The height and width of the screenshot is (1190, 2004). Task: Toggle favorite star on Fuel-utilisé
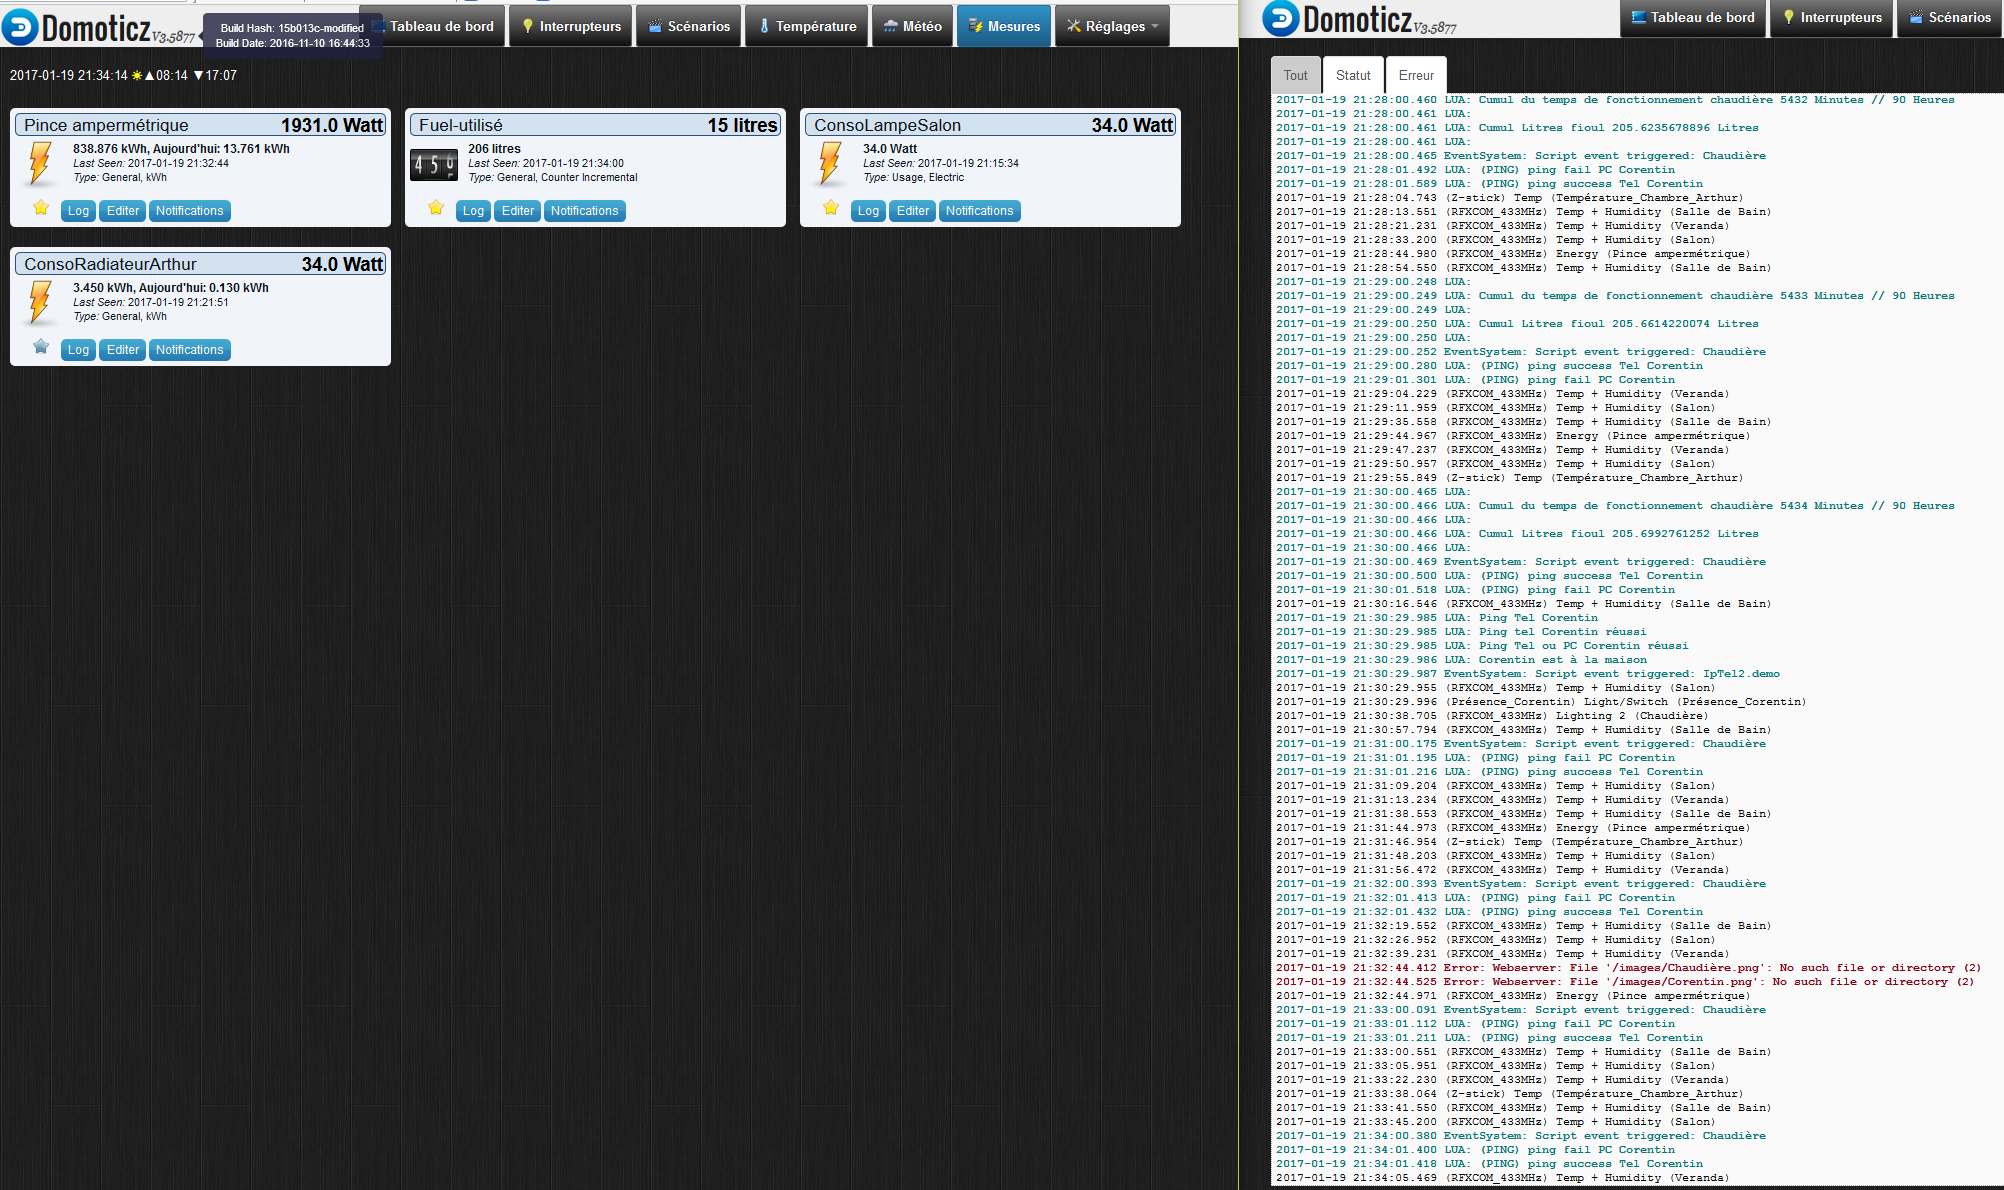coord(436,208)
